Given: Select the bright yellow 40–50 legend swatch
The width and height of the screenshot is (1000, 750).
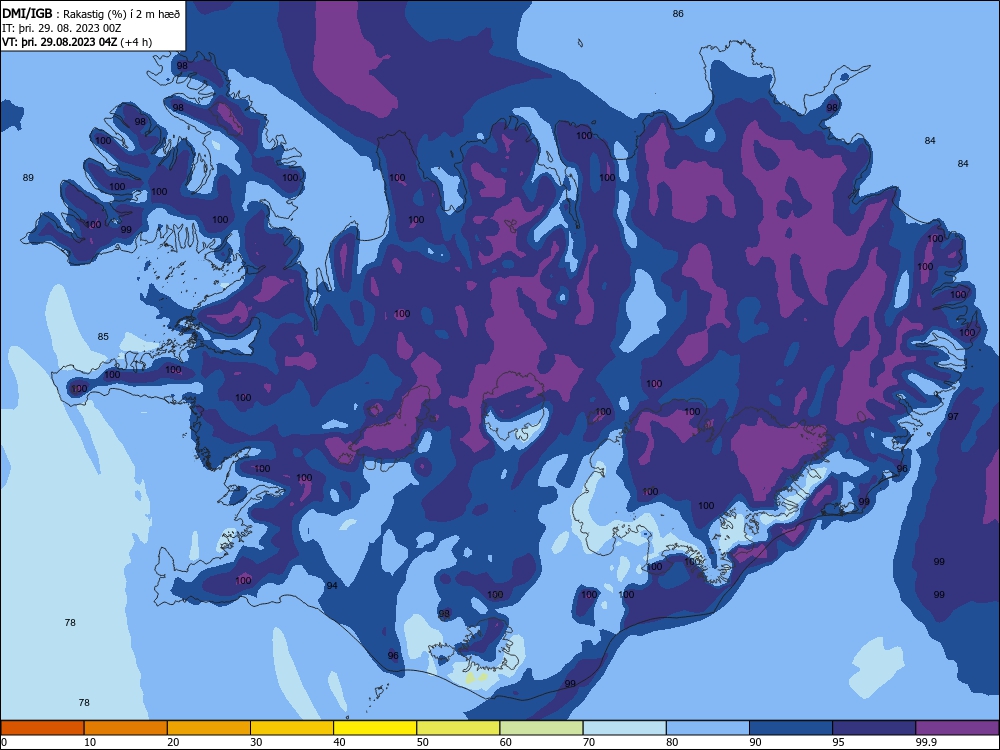Looking at the screenshot, I should tap(375, 728).
